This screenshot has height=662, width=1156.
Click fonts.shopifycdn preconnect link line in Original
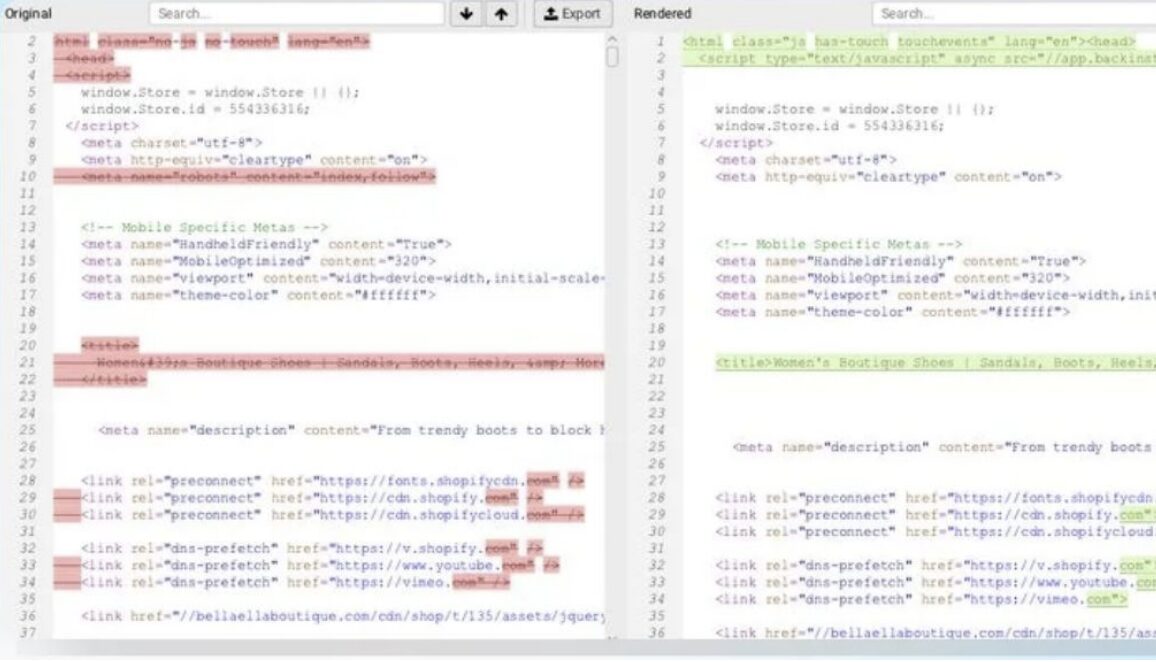[x=332, y=481]
